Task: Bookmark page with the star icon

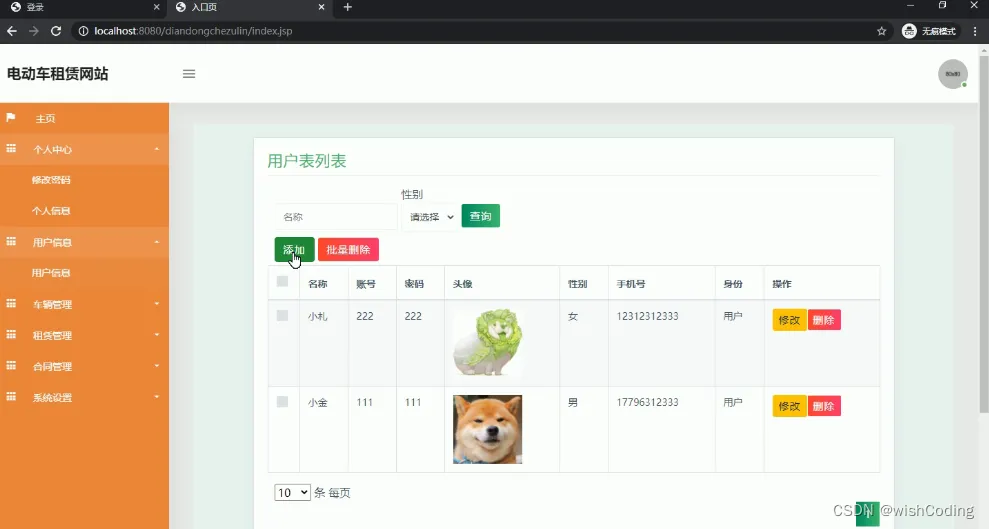Action: pyautogui.click(x=881, y=31)
